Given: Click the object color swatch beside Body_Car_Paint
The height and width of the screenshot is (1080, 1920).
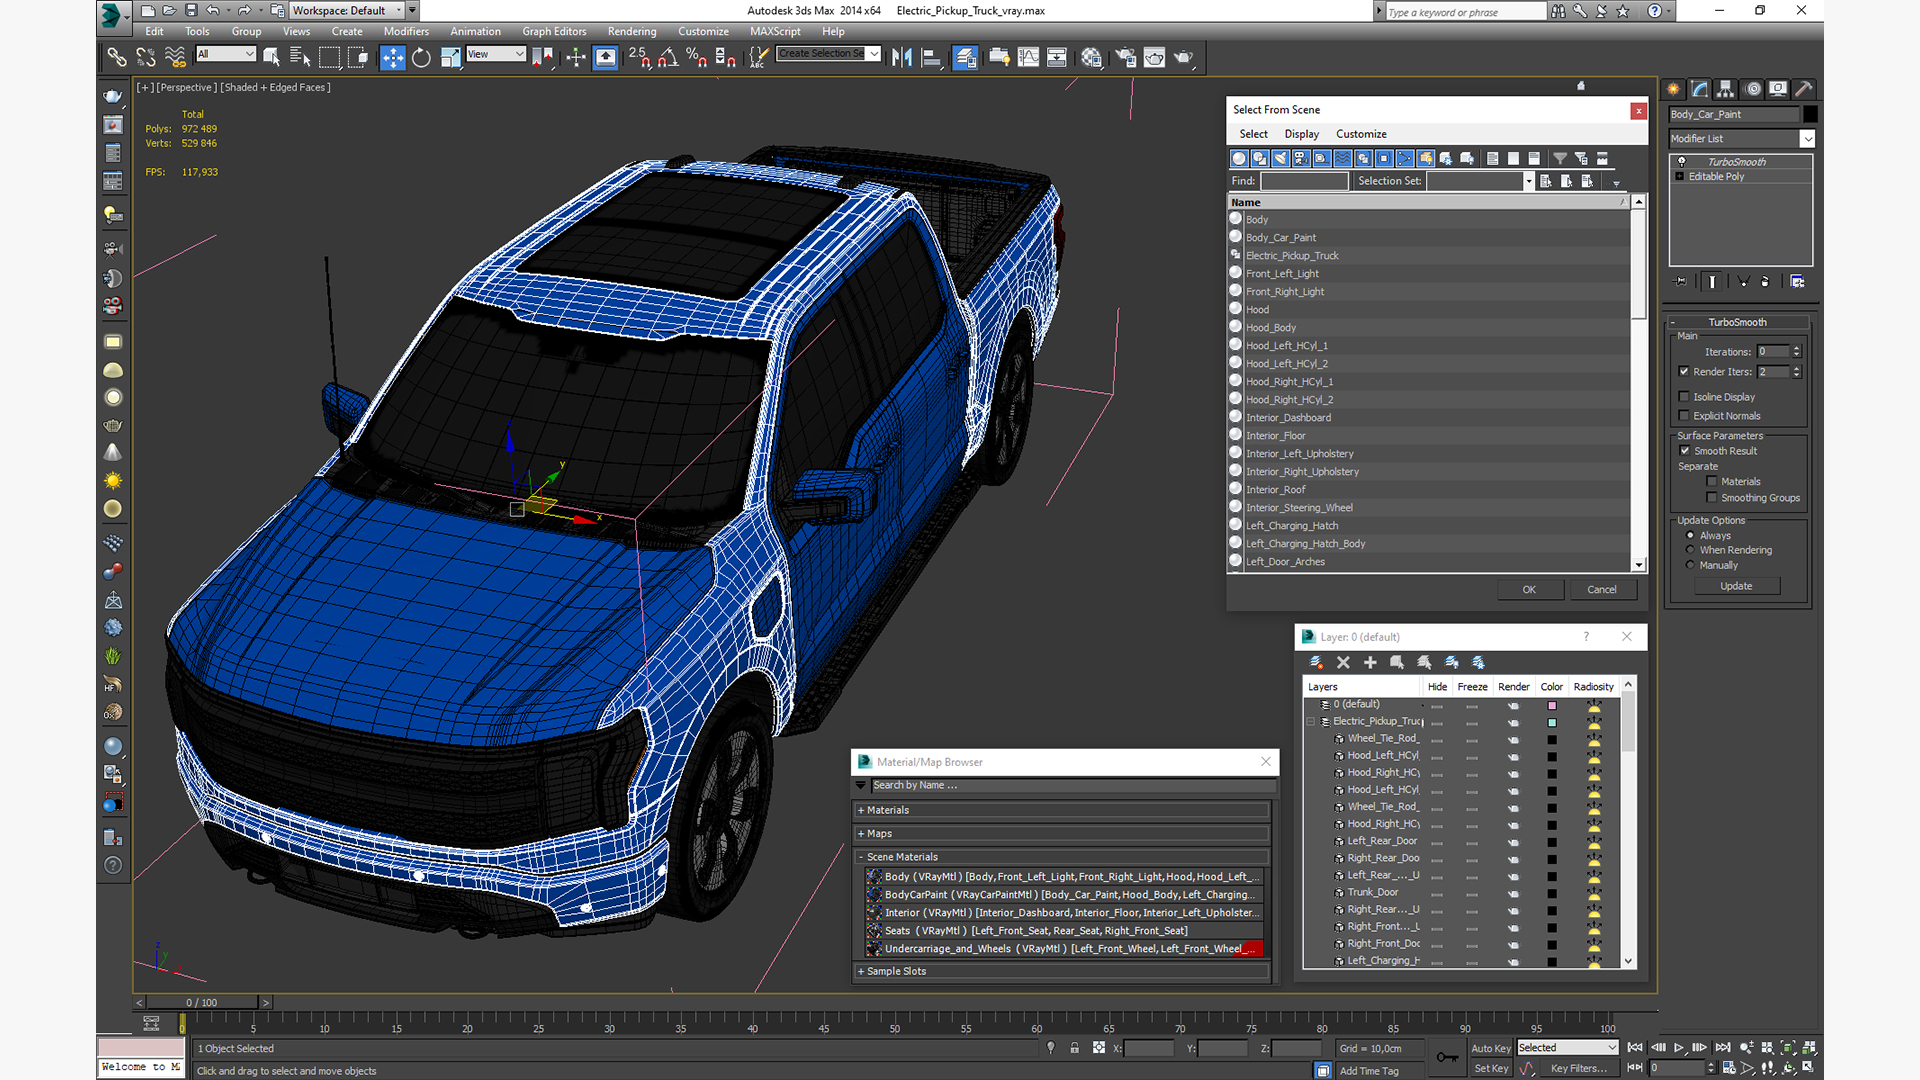Looking at the screenshot, I should (x=1810, y=114).
